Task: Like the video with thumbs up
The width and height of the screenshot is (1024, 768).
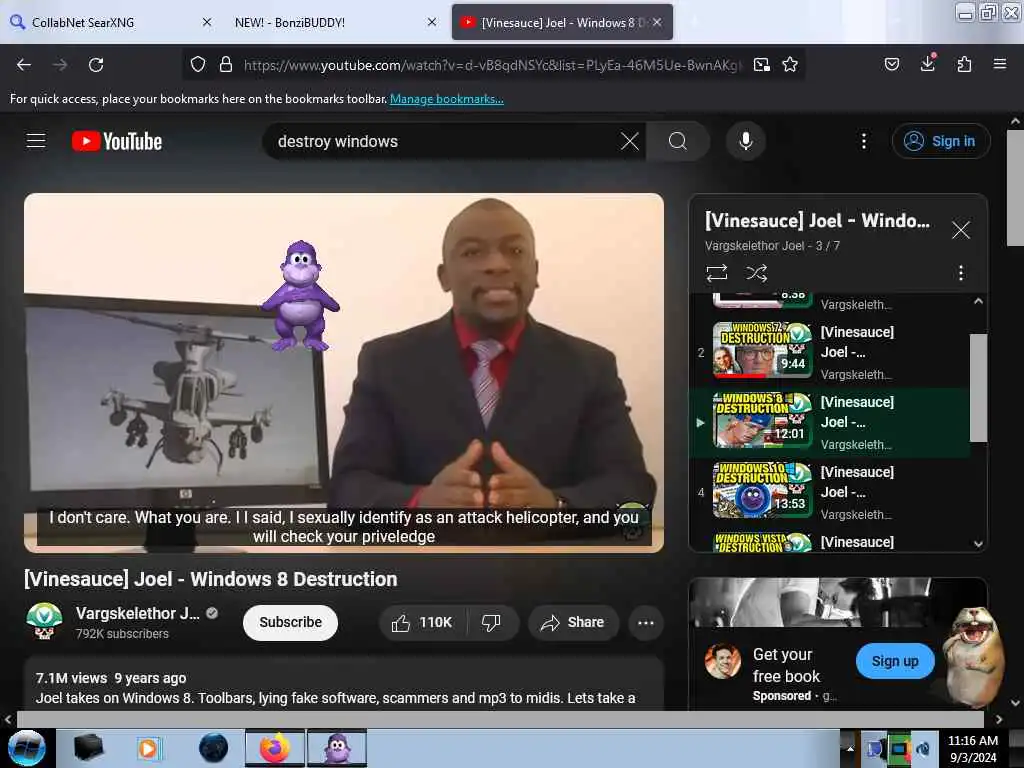Action: (x=422, y=623)
